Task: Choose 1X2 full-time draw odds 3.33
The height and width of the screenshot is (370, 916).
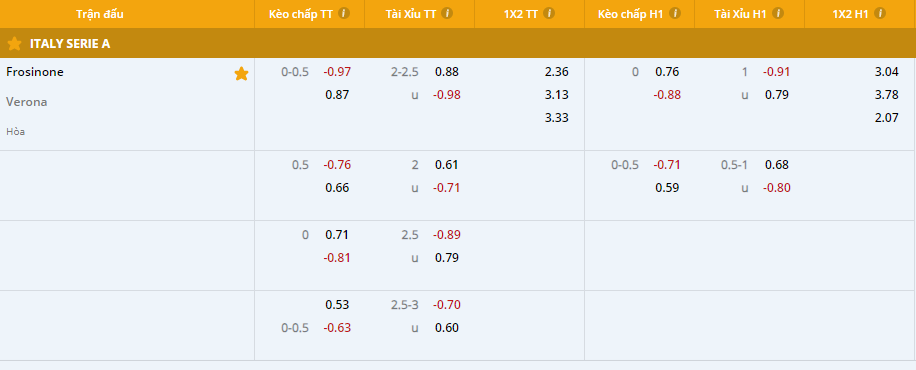Action: [x=557, y=117]
